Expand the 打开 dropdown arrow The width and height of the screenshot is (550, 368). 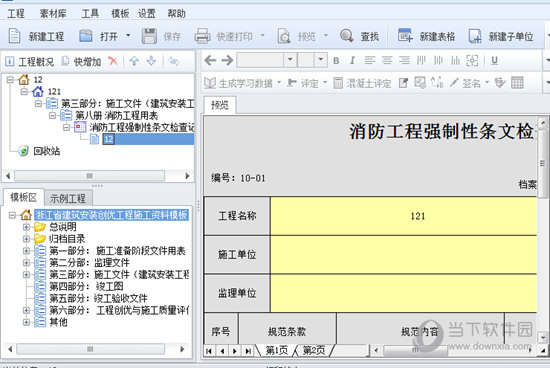(128, 35)
